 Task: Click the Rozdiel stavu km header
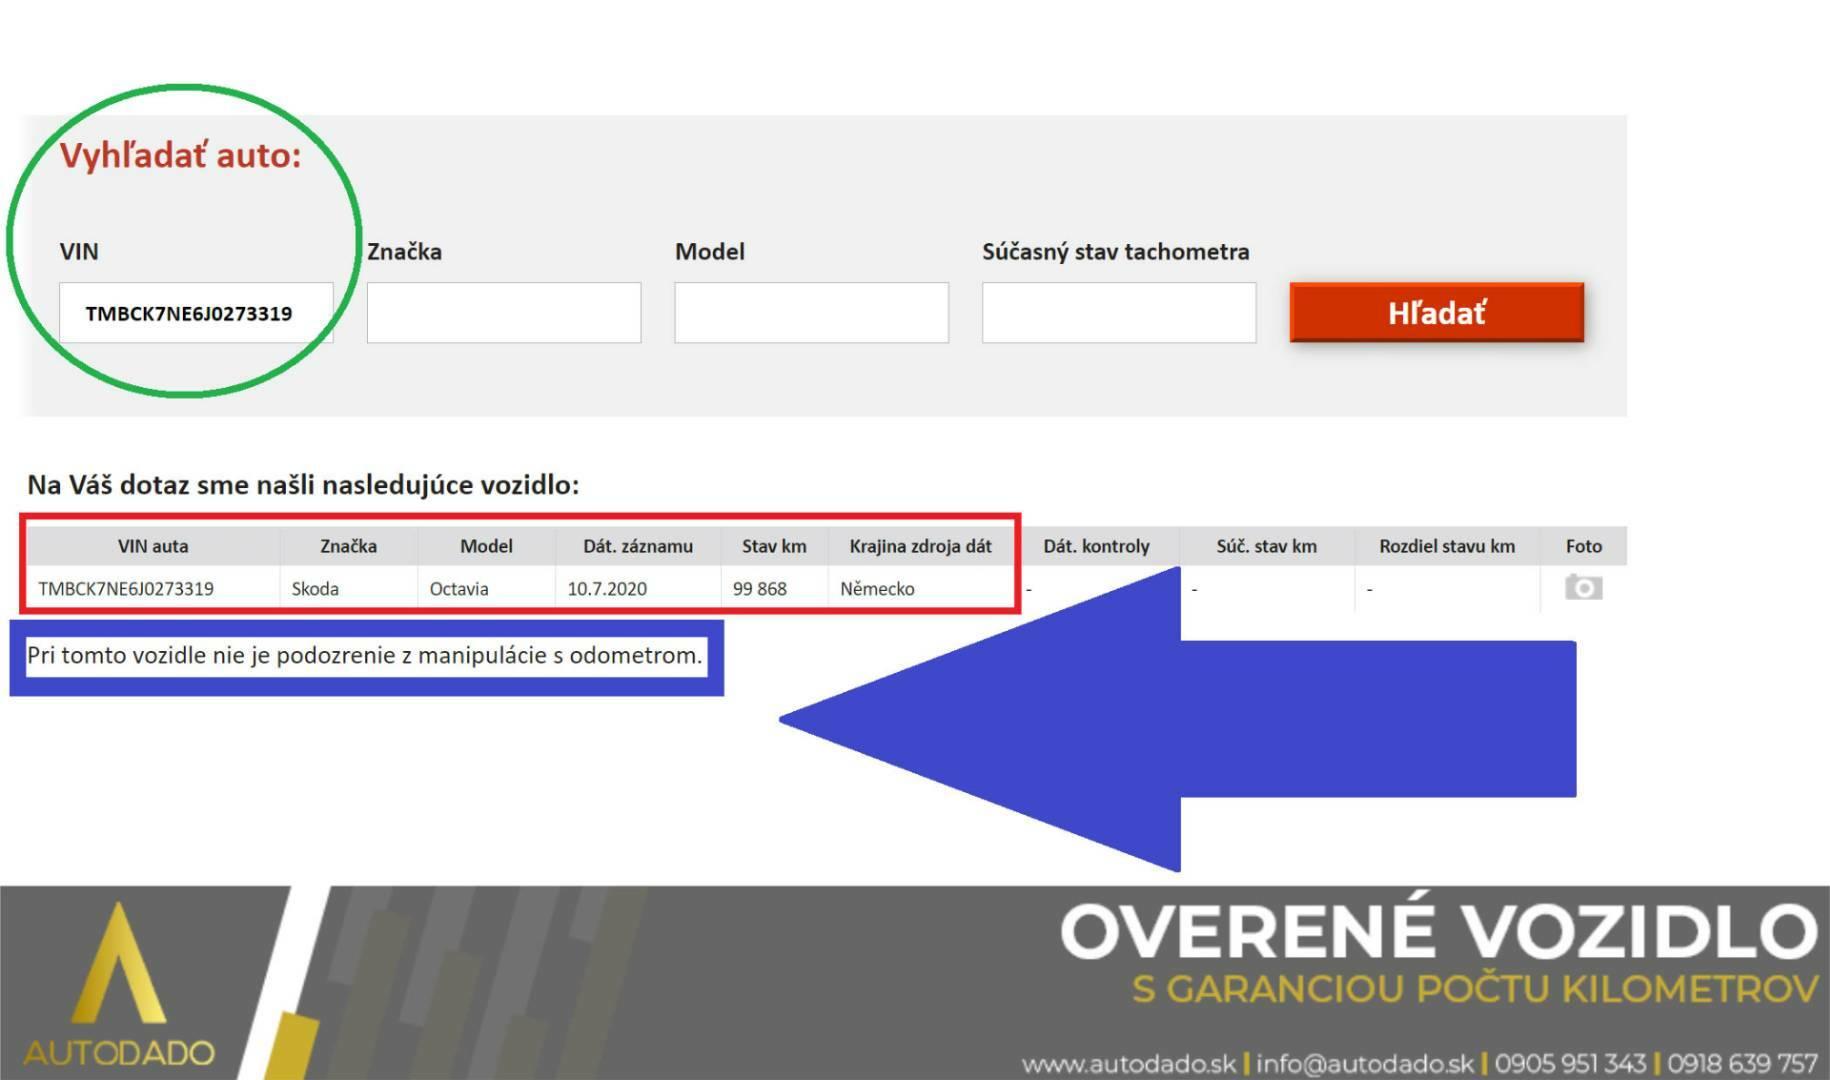pyautogui.click(x=1447, y=546)
